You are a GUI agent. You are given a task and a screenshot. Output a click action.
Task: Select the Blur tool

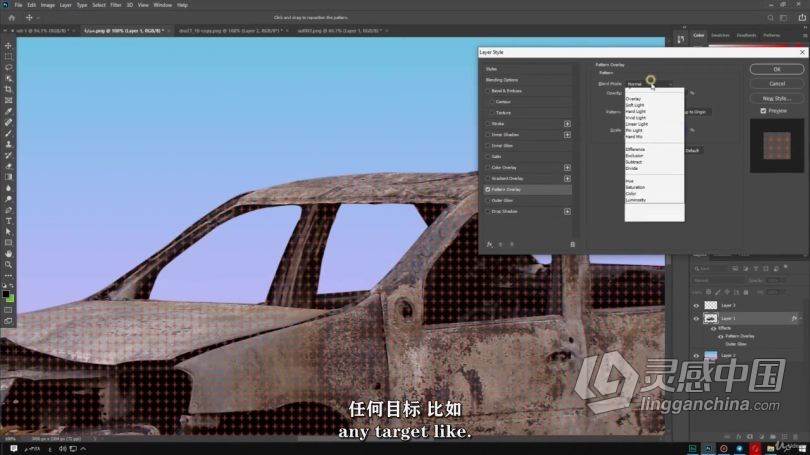tap(8, 188)
